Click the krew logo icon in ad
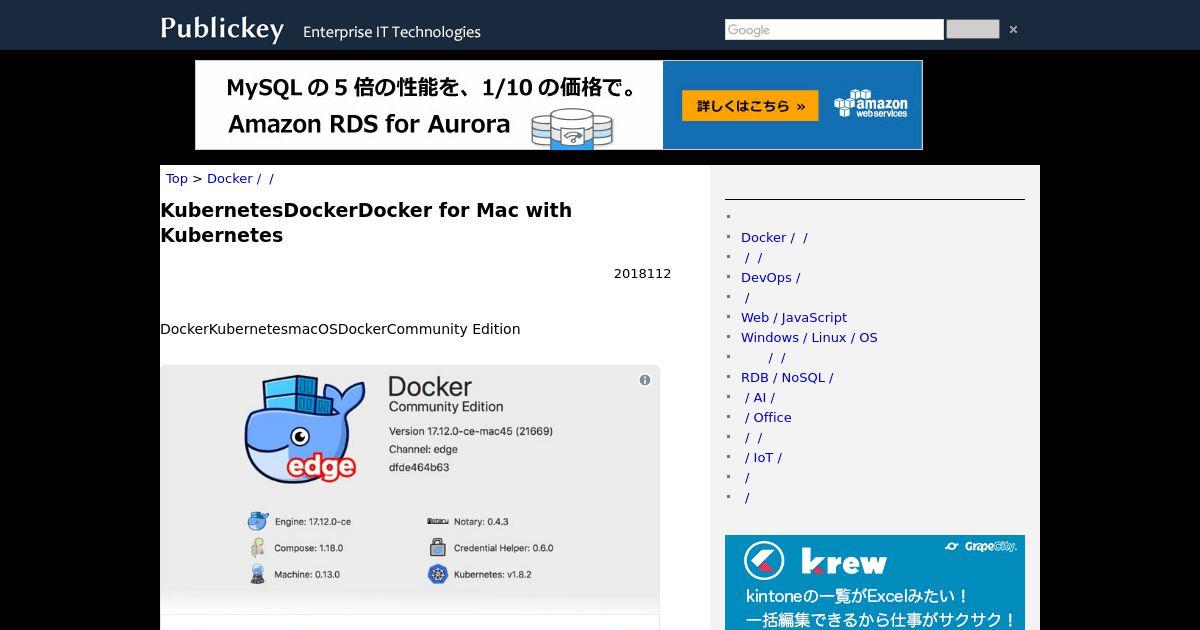 [x=764, y=561]
